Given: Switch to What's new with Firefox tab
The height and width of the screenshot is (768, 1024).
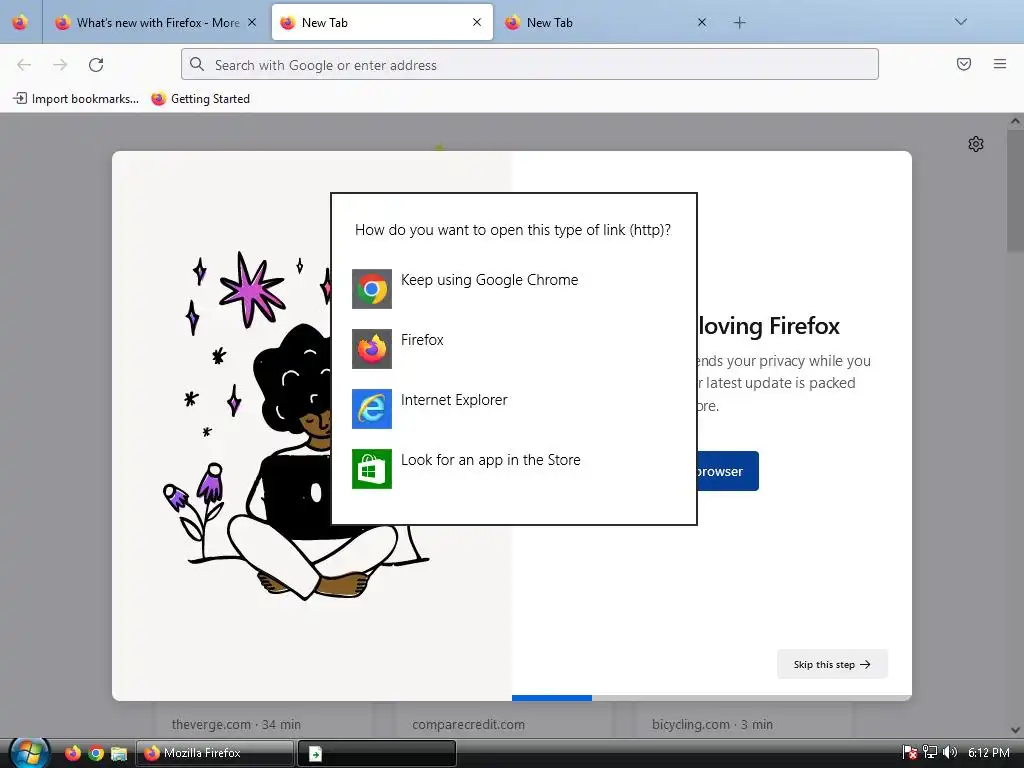Looking at the screenshot, I should tap(155, 23).
